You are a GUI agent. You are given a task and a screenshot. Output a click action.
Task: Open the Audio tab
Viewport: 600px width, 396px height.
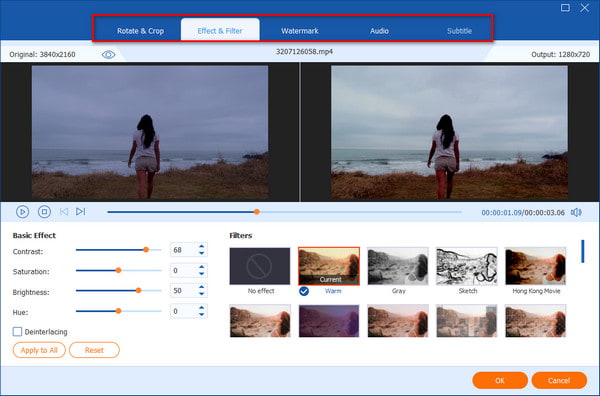coord(379,31)
